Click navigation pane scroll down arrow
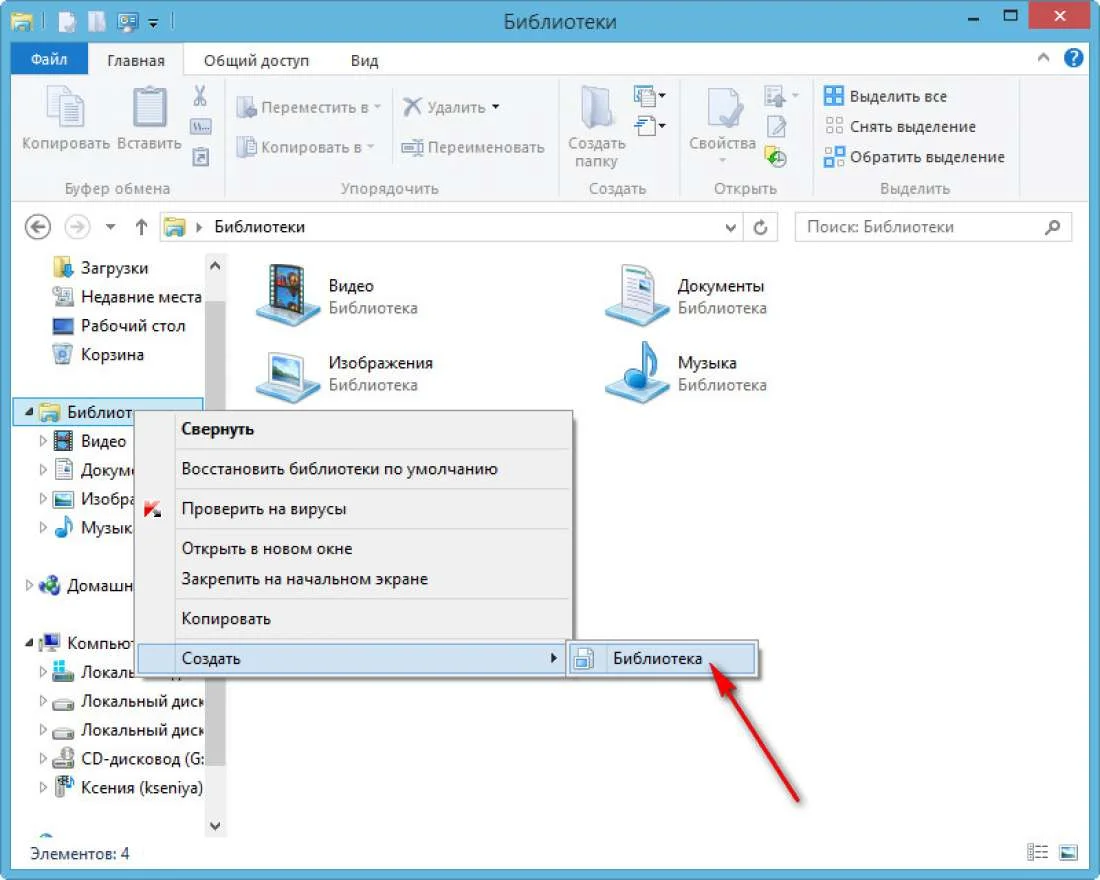 (215, 826)
